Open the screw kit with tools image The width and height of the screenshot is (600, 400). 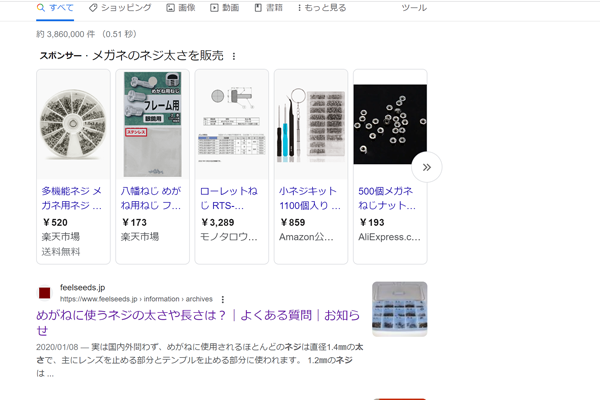pyautogui.click(x=311, y=124)
